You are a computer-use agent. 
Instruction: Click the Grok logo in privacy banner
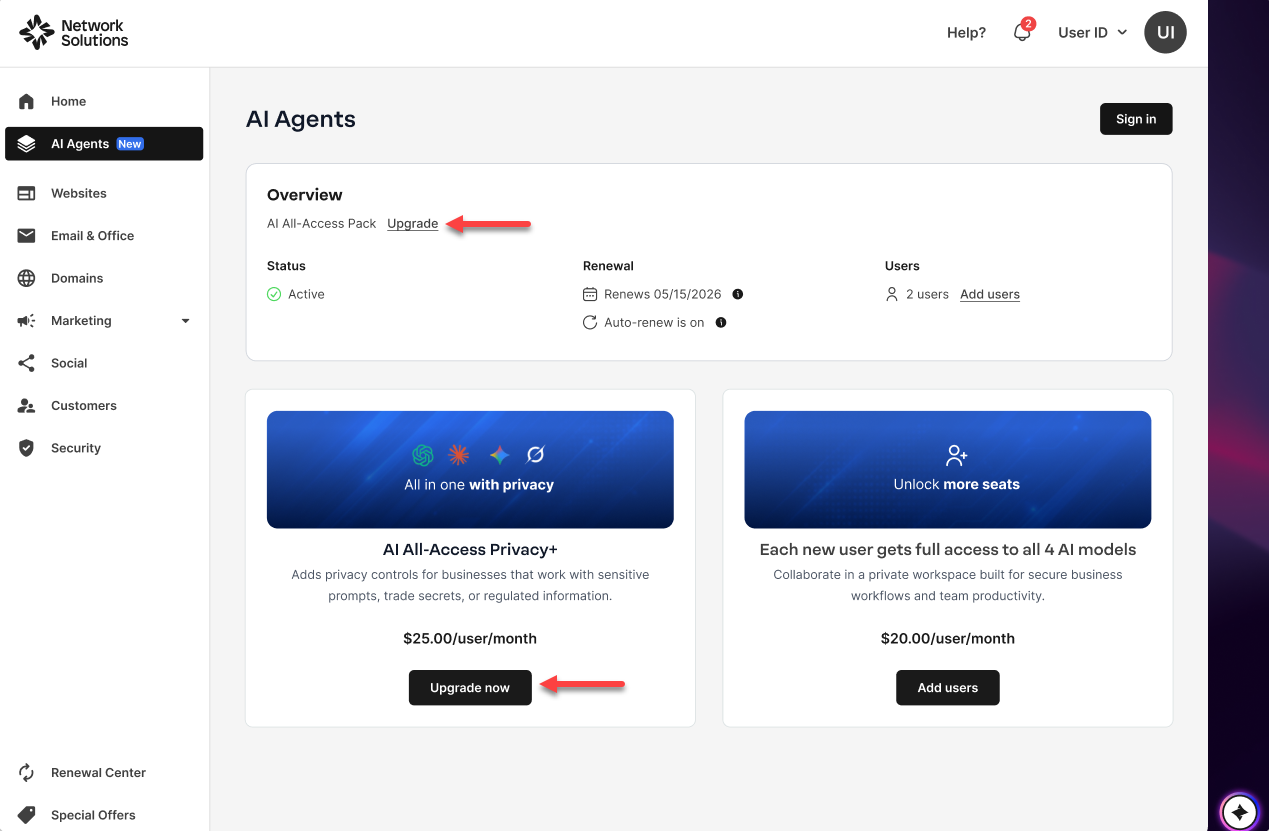click(x=535, y=455)
